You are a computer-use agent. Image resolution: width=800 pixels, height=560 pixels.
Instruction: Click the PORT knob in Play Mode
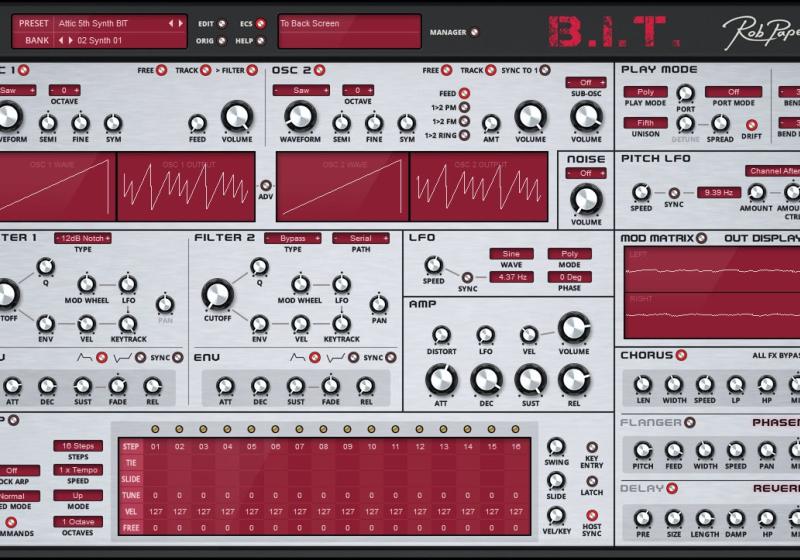(x=685, y=93)
